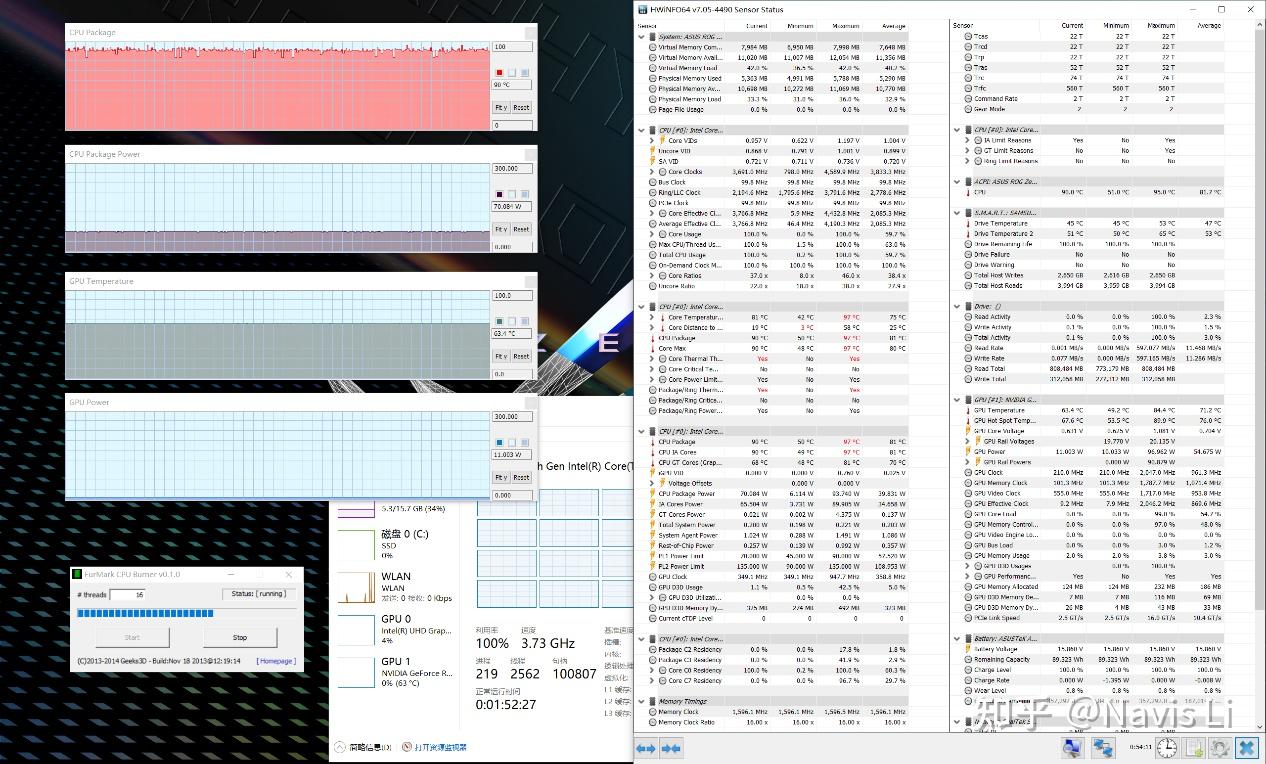Click the dark purple swatch in CPU Package Power graph
The image size is (1266, 764).
(x=499, y=194)
